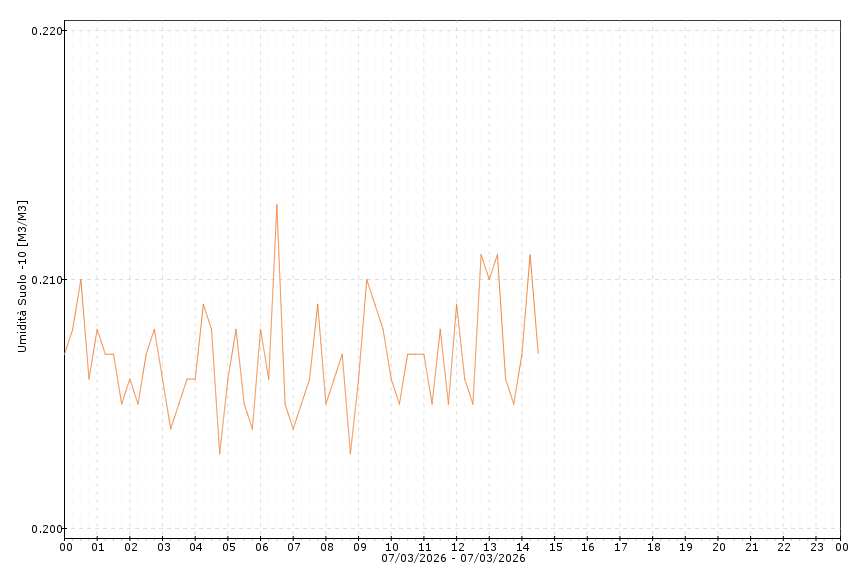The height and width of the screenshot is (573, 860).
Task: Click the date range label 07/03/2026 - 07/03/2026
Action: click(453, 558)
